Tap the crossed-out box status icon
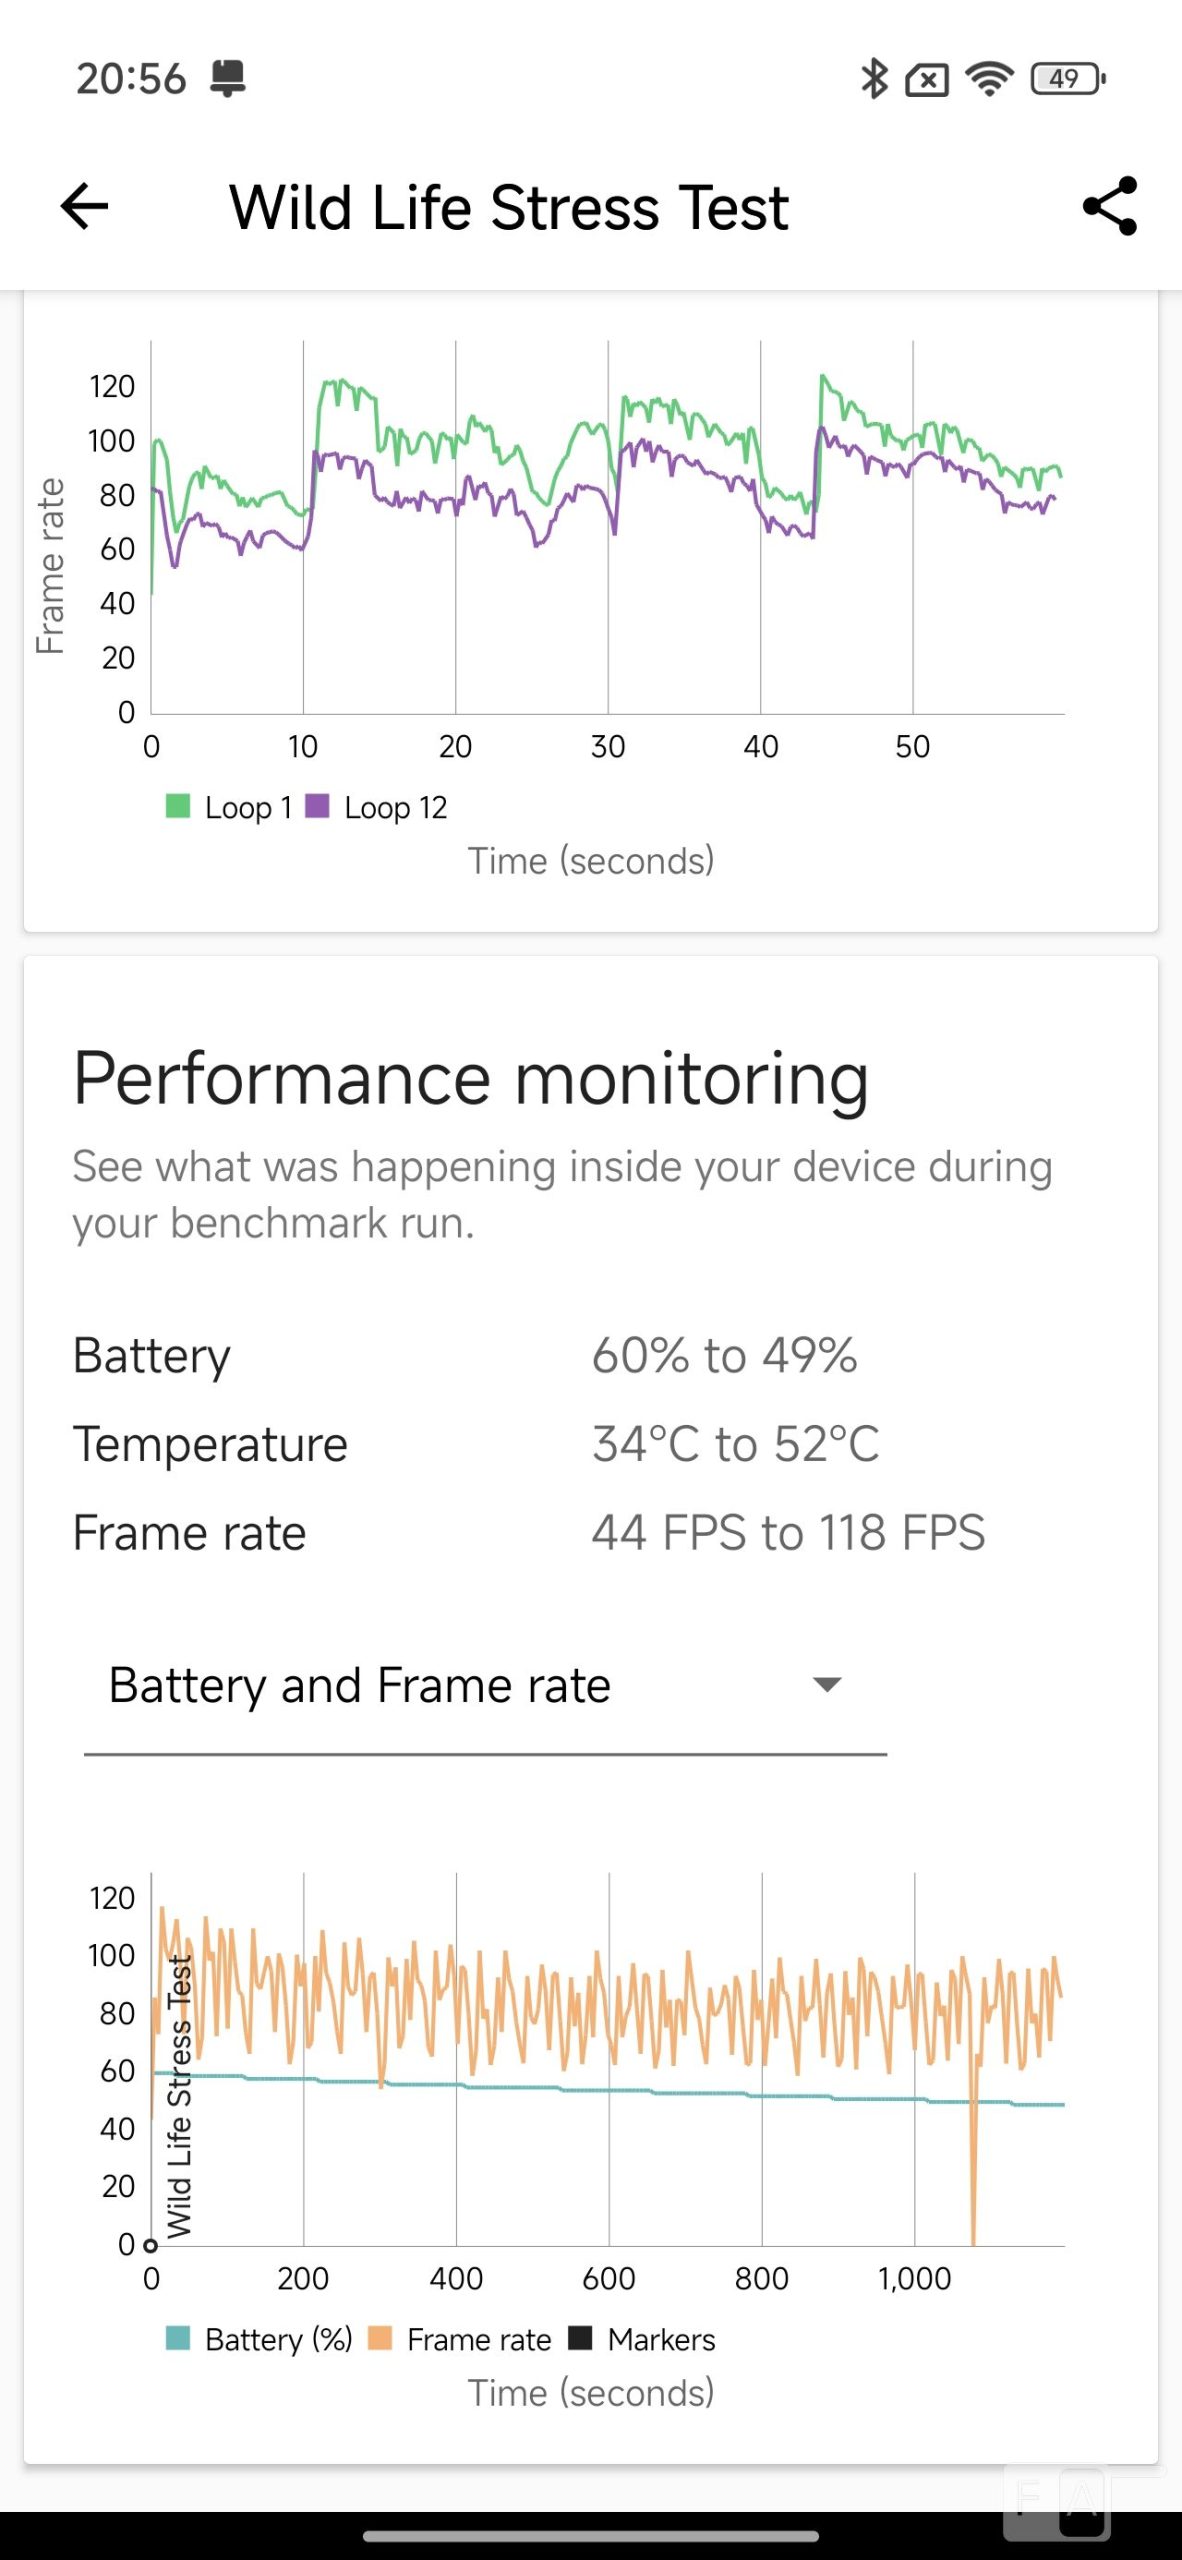 [x=927, y=79]
